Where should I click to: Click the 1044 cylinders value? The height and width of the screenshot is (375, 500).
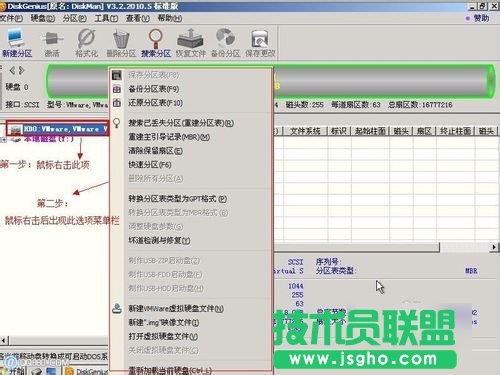[296, 286]
